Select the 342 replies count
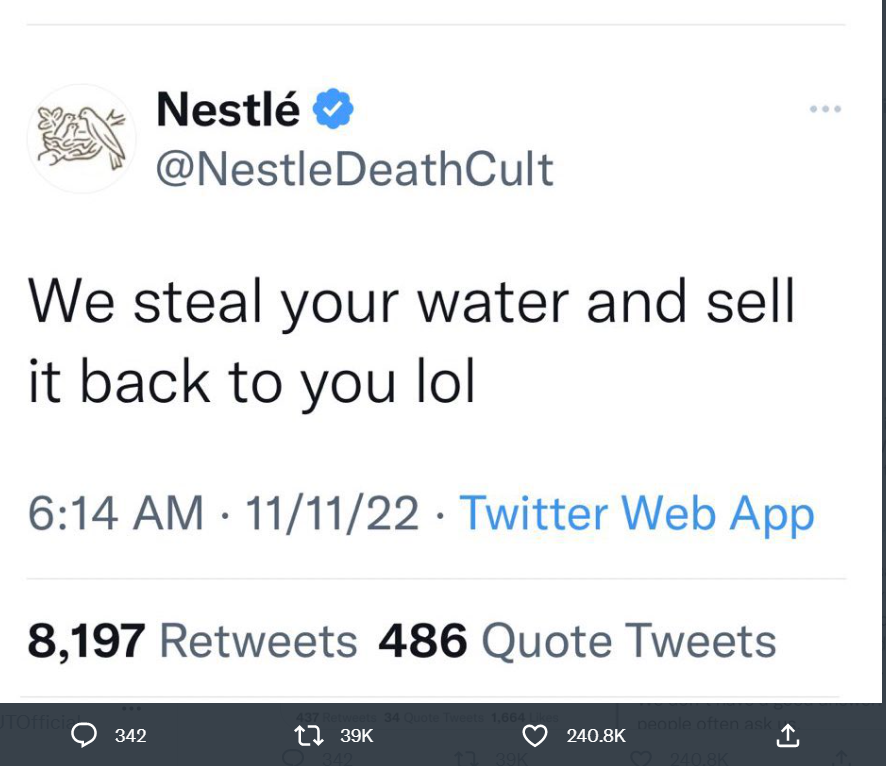Screen dimensions: 886x766 [x=131, y=735]
